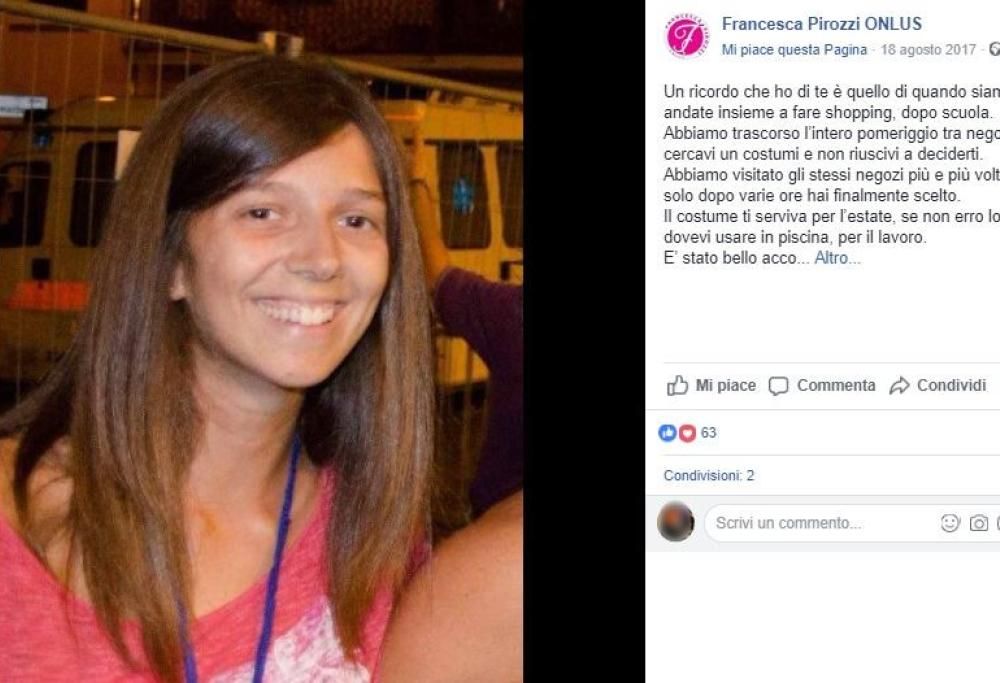Click the thumbs-up Mi piace icon

coord(677,386)
